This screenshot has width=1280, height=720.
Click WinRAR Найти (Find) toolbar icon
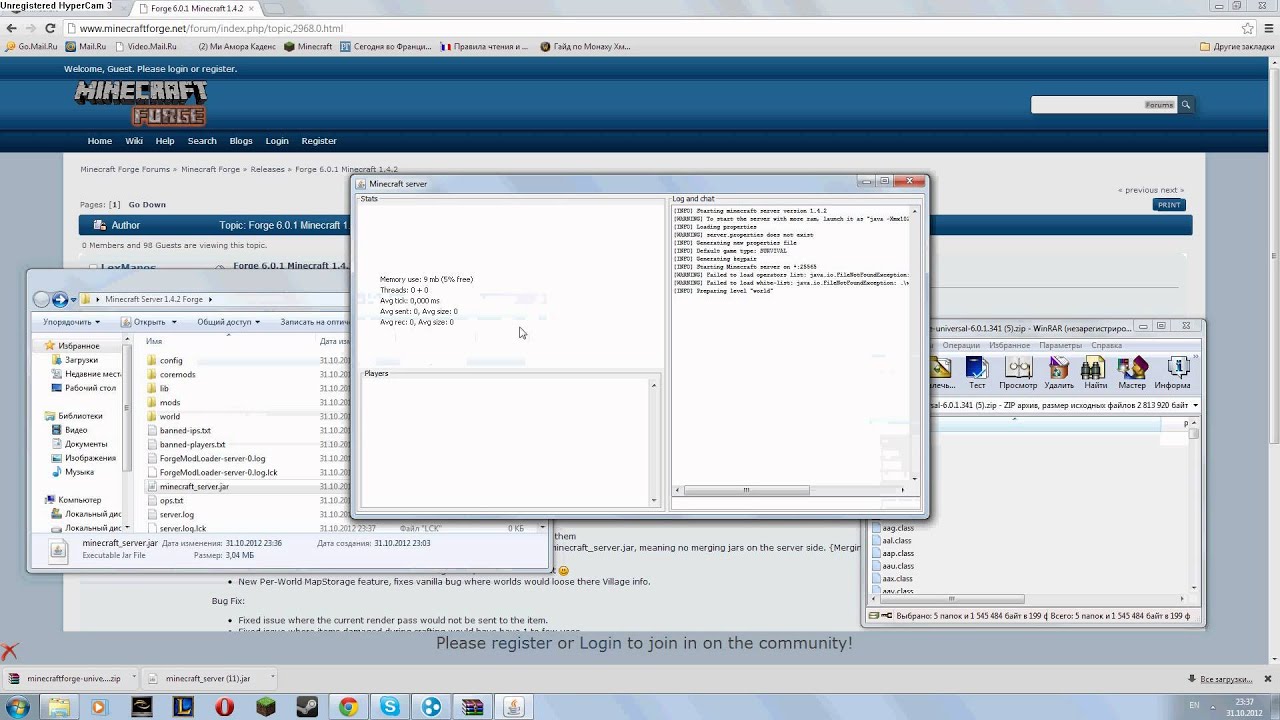(x=1095, y=372)
